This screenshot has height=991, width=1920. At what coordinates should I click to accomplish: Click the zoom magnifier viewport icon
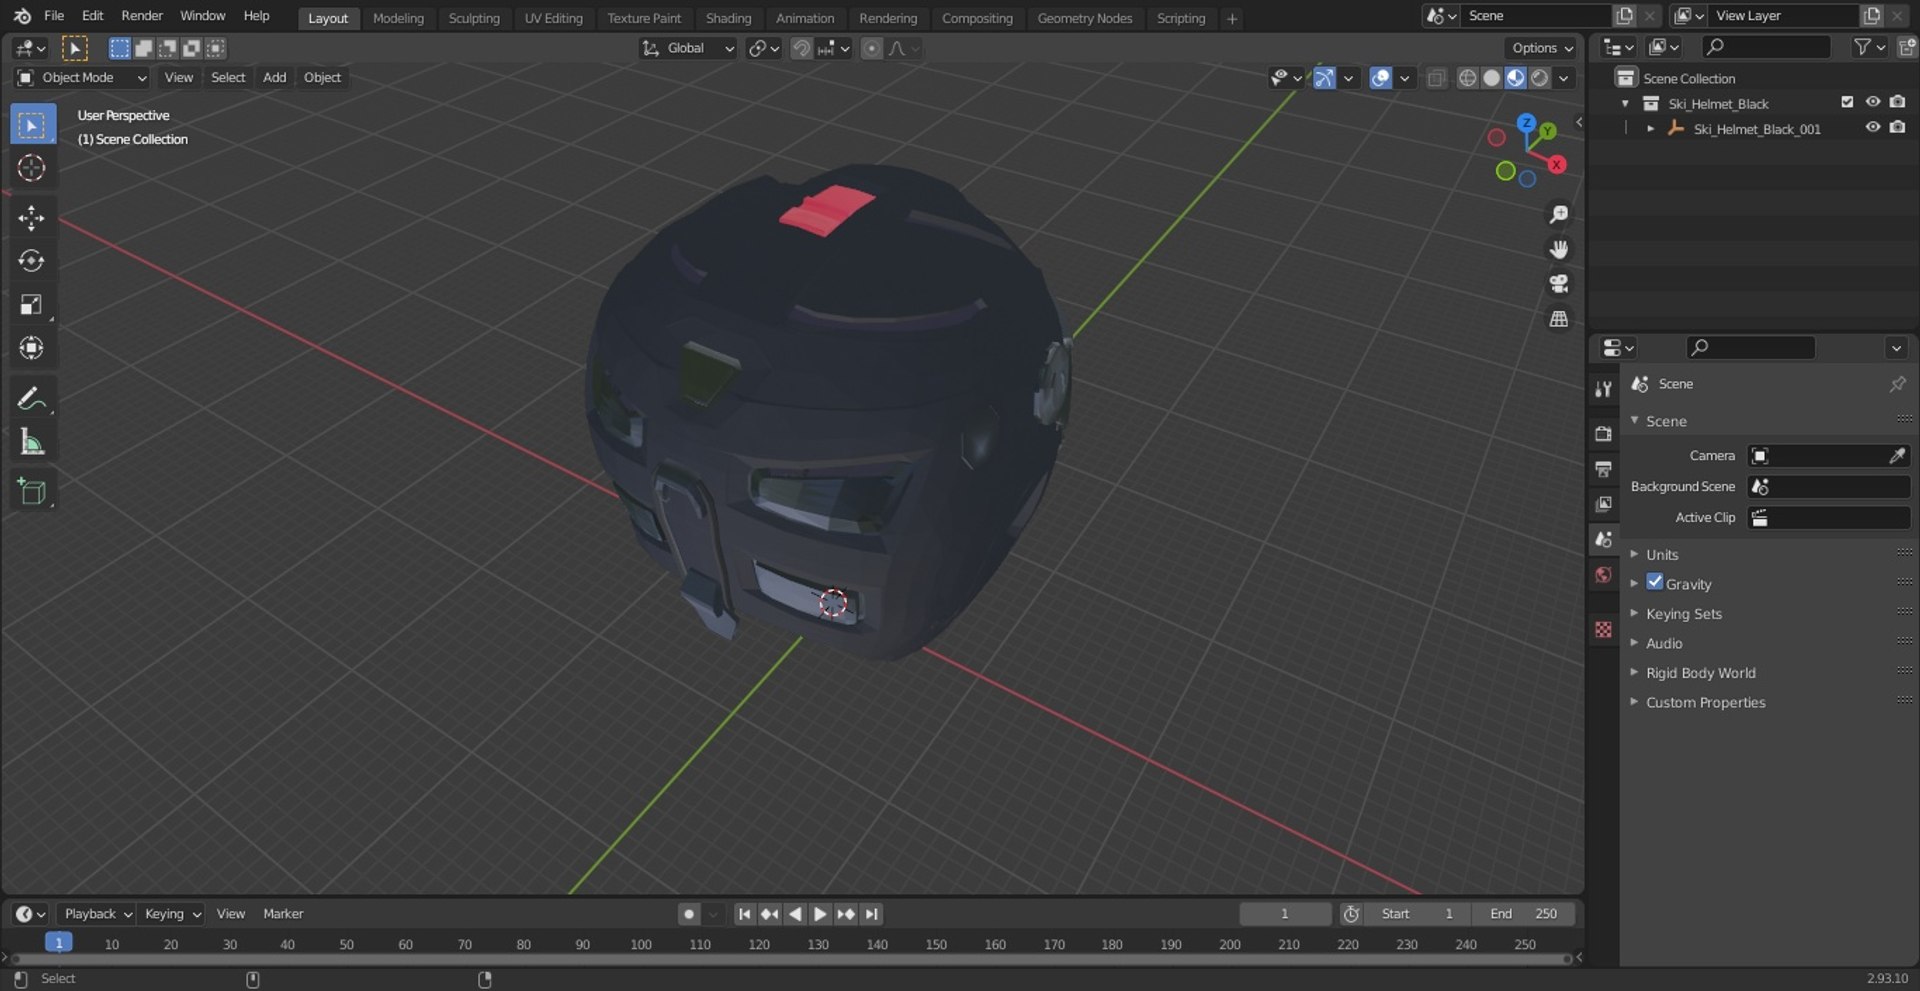coord(1558,214)
